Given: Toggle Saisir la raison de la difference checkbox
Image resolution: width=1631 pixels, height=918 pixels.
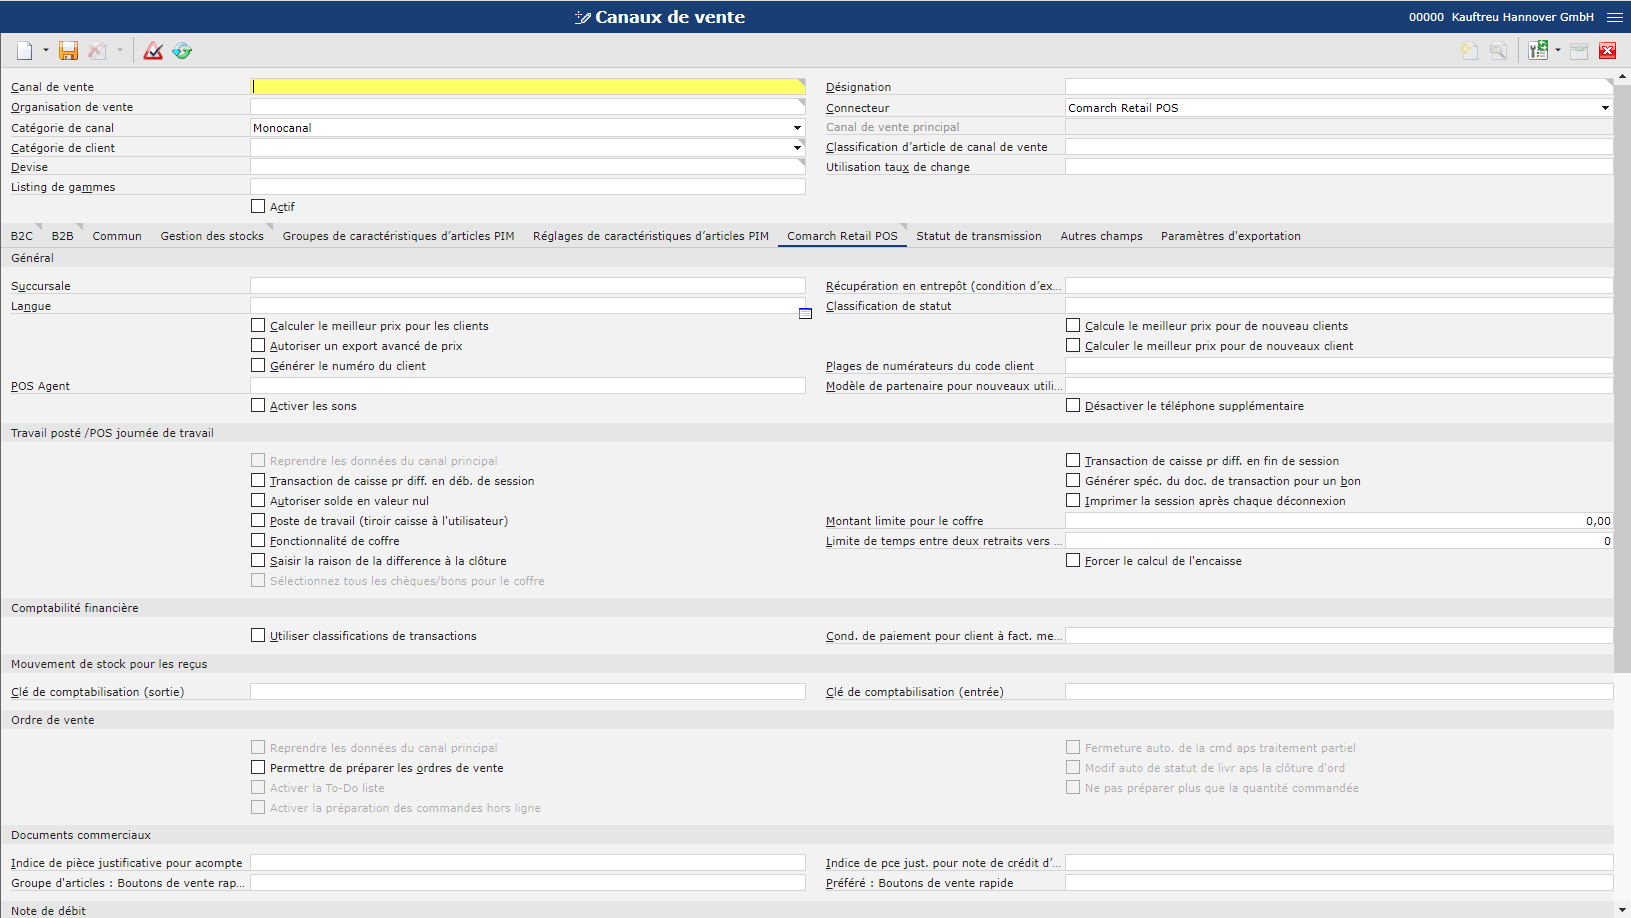Looking at the screenshot, I should click(x=258, y=560).
